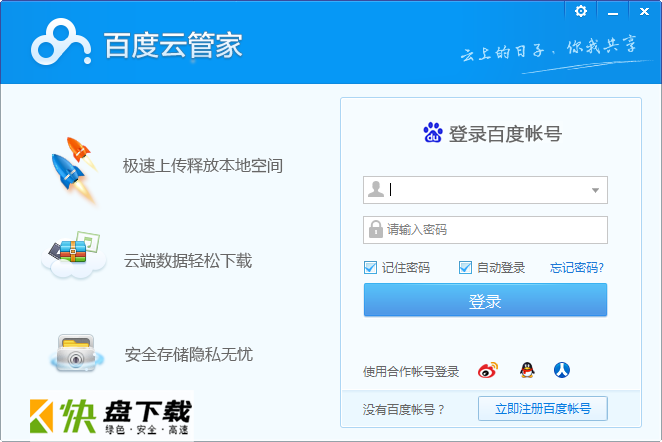Open the 忘记密码? link
Image resolution: width=662 pixels, height=442 pixels.
click(577, 268)
